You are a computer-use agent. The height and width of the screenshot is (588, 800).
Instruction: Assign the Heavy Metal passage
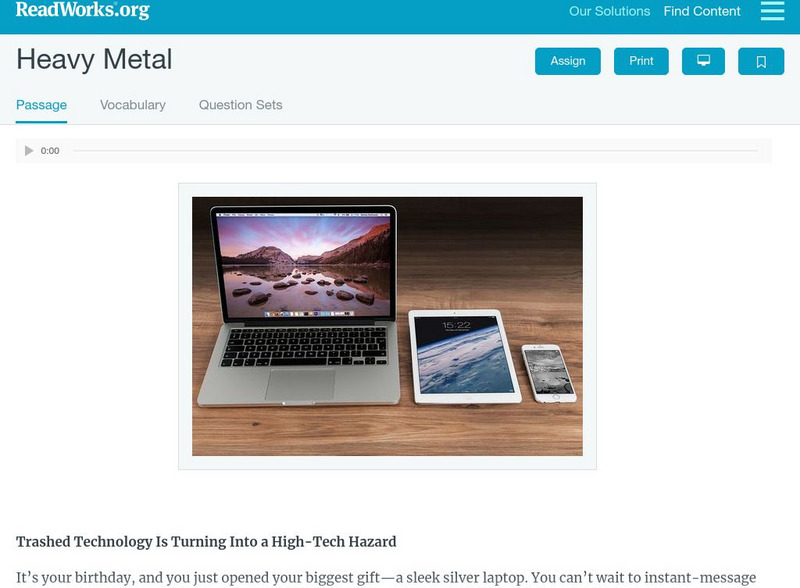[x=567, y=61]
